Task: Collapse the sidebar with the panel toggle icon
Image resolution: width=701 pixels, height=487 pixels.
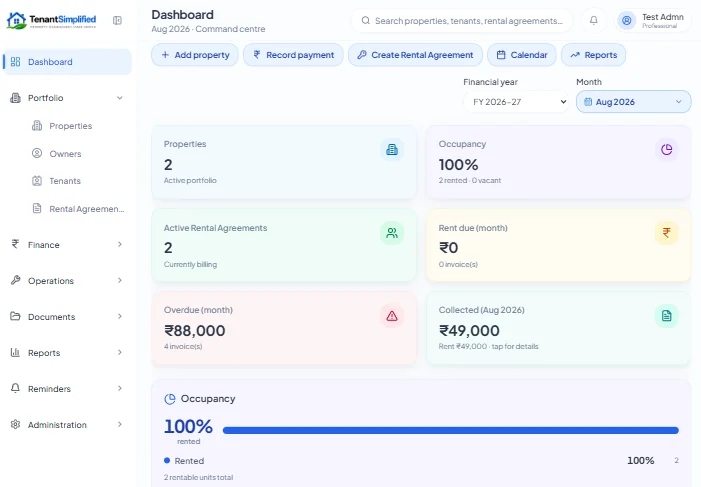Action: pyautogui.click(x=117, y=21)
